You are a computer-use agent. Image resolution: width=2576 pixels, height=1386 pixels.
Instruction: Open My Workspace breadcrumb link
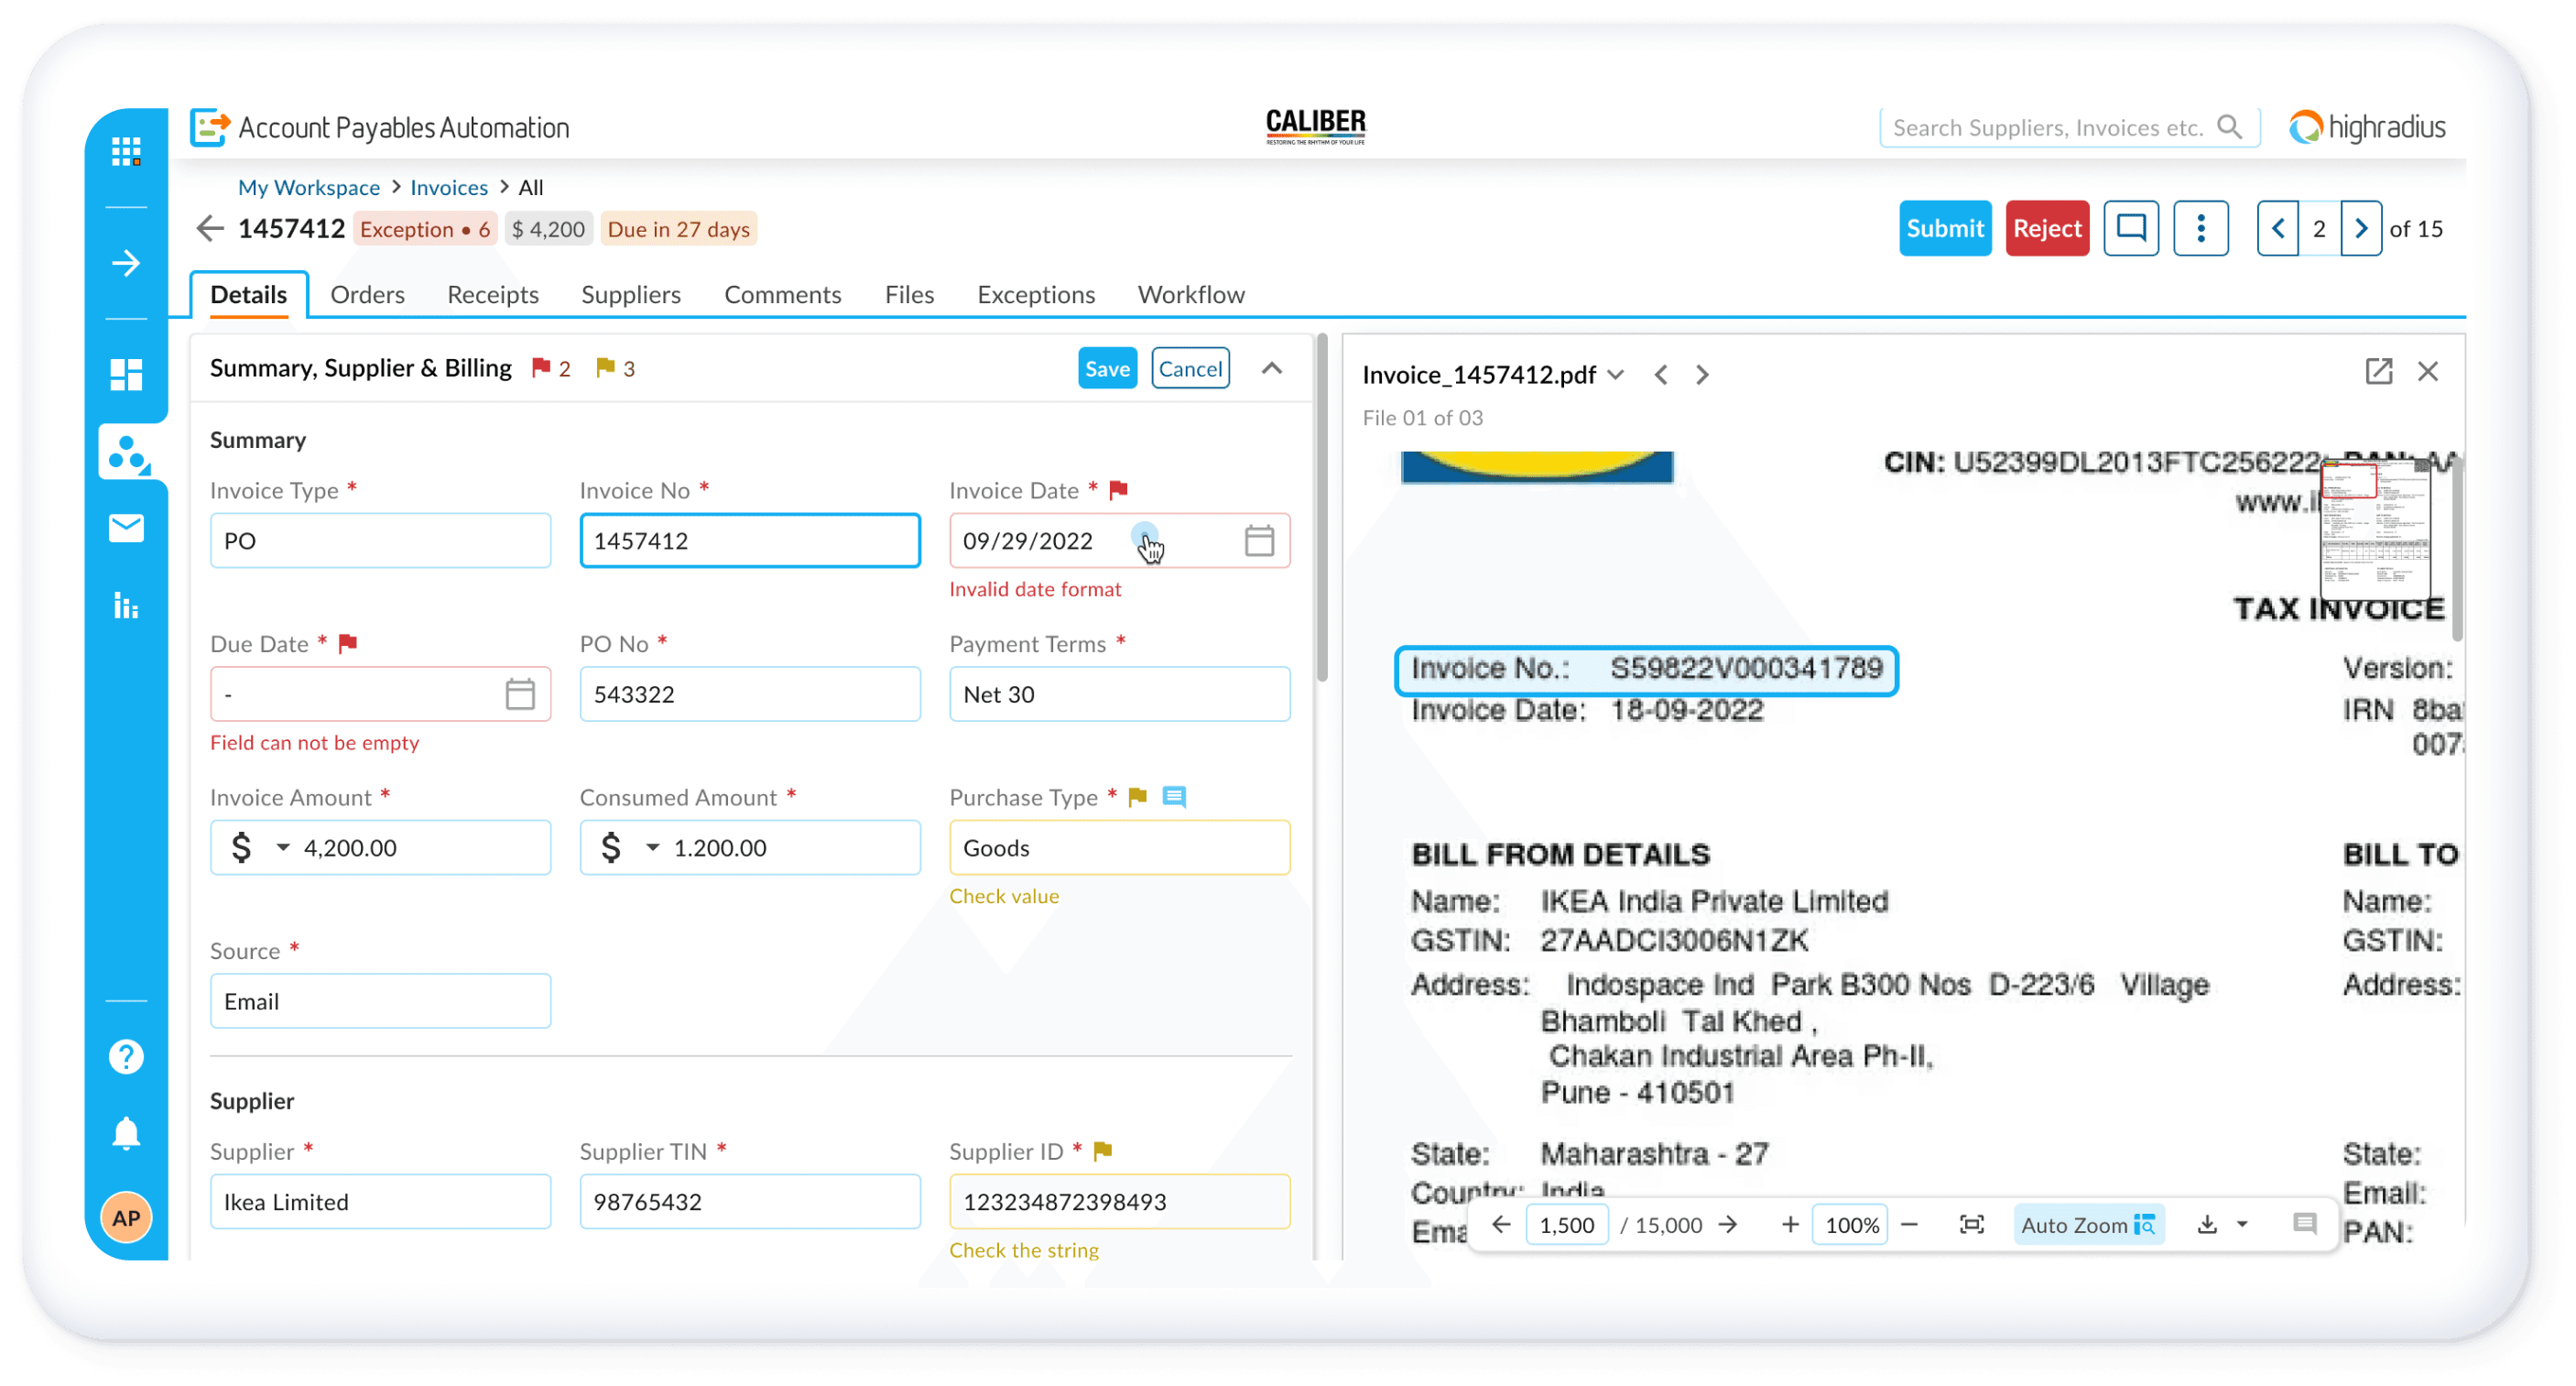tap(309, 187)
